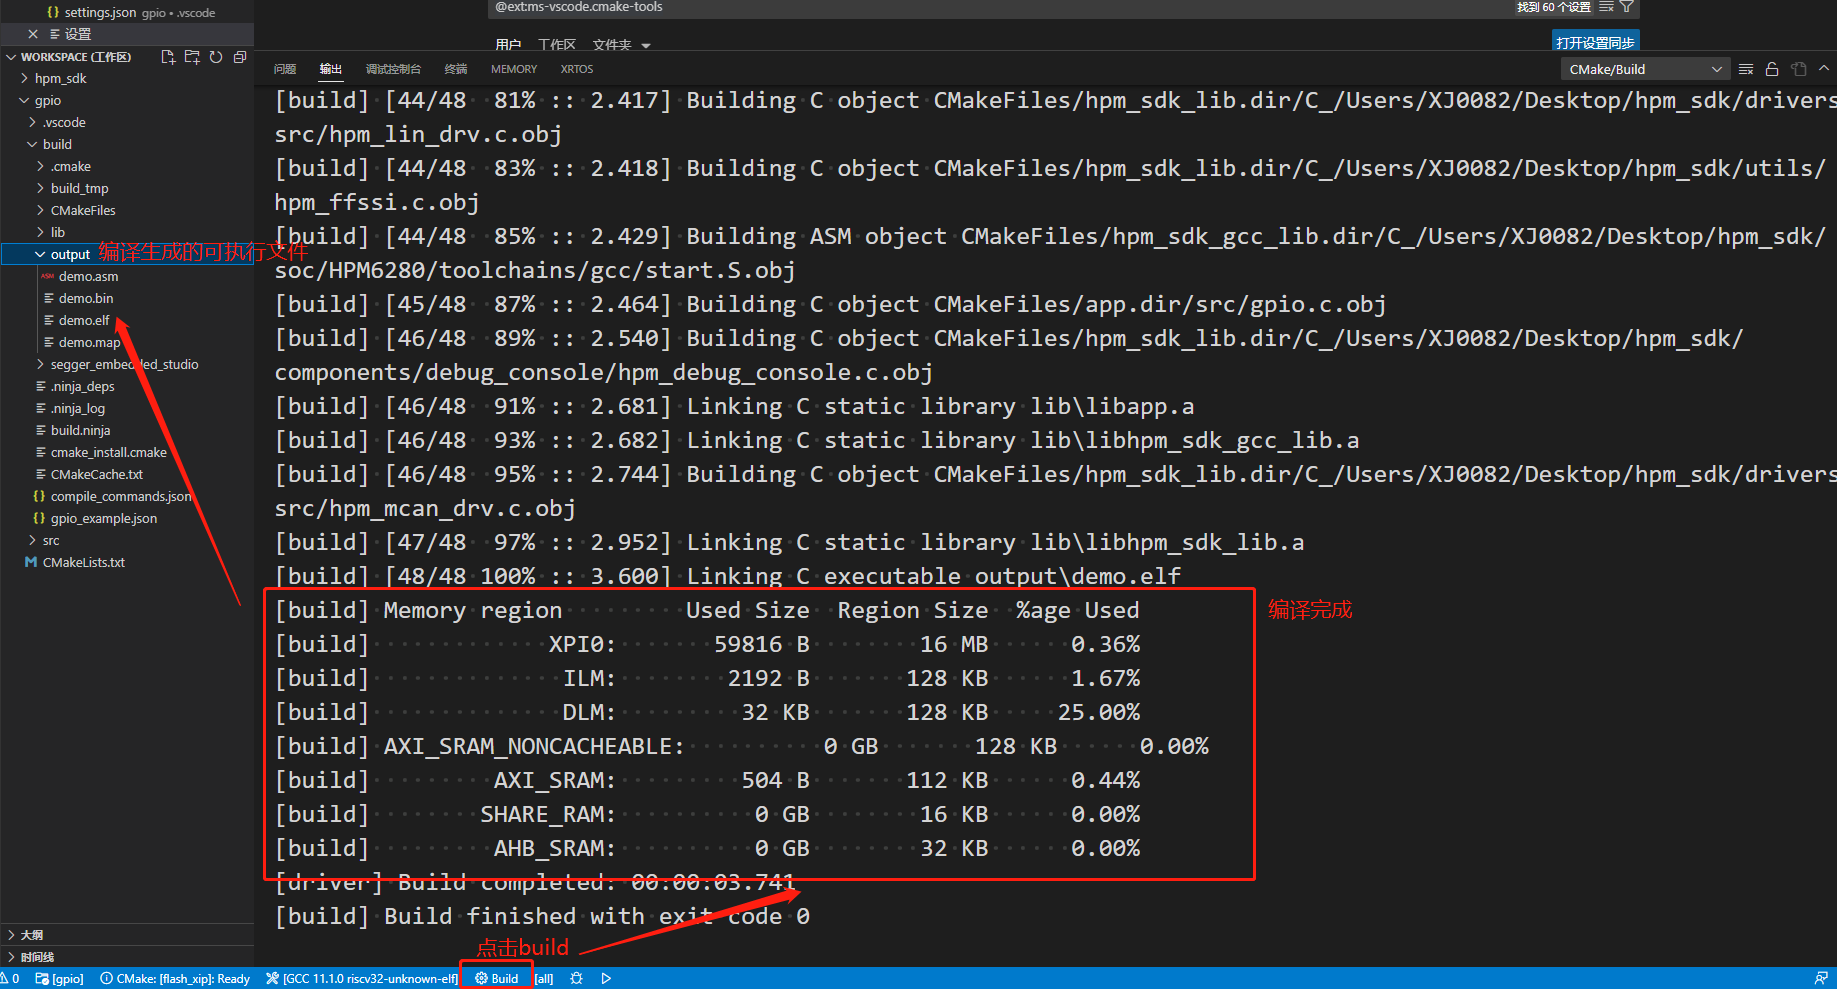
Task: Switch to the MEMORY panel tab
Action: click(x=514, y=69)
